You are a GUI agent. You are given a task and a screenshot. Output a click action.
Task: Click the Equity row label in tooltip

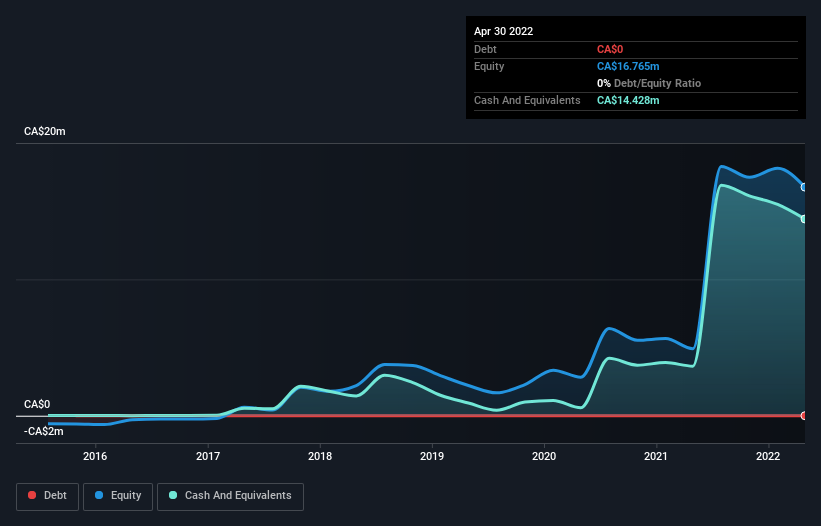tap(489, 66)
